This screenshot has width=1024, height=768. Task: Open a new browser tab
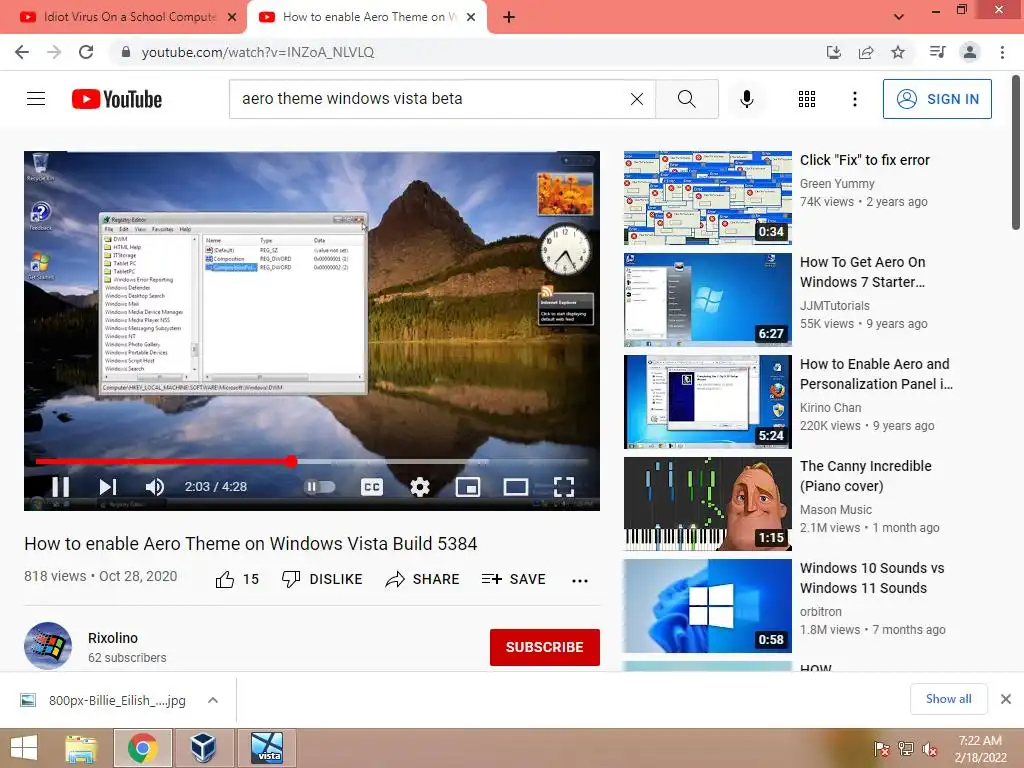(509, 18)
